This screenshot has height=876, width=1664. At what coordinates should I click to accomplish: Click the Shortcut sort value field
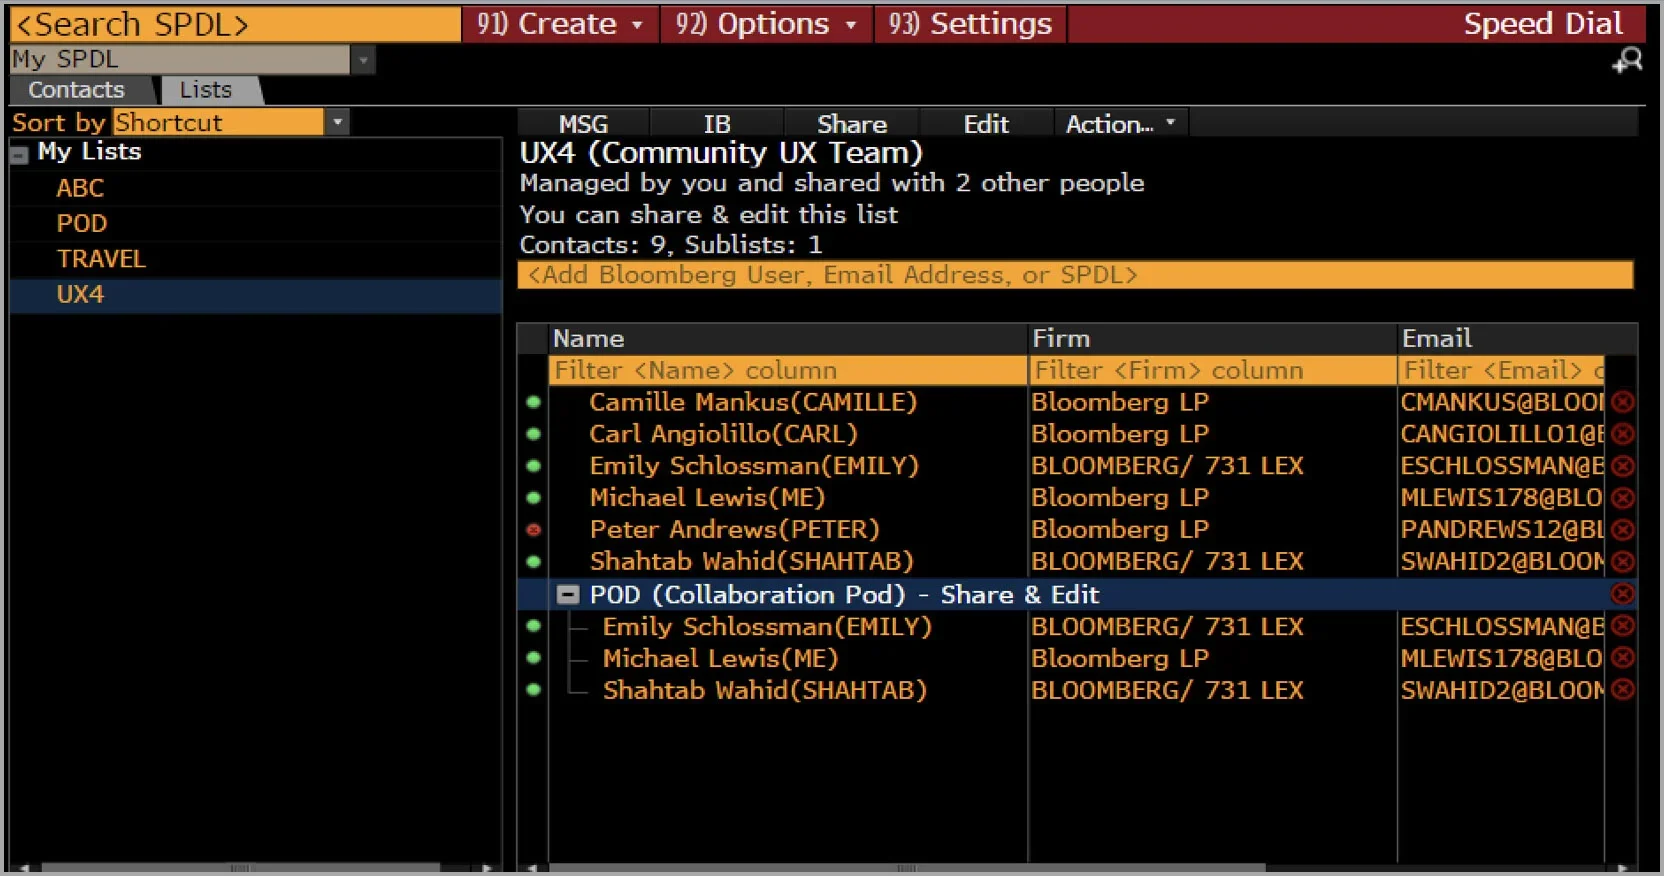point(218,122)
